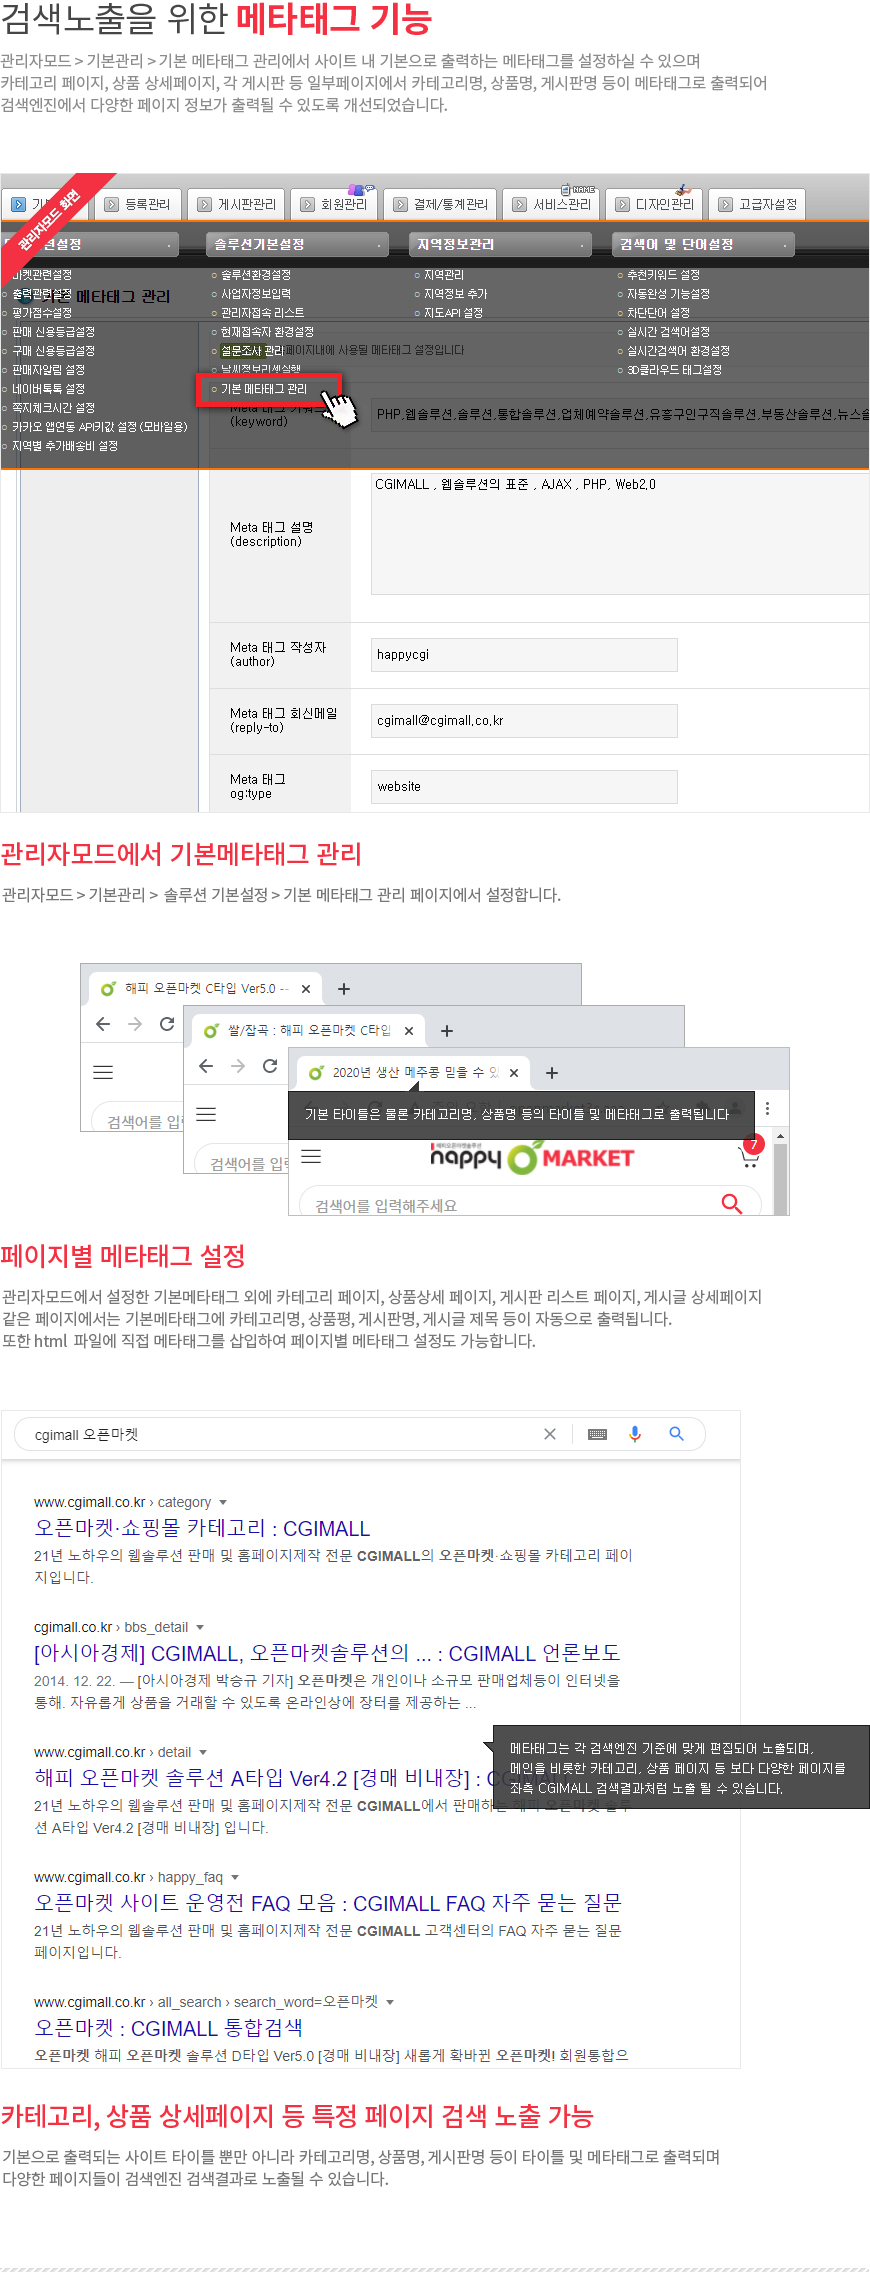Click the happy MARKET logo

[531, 1157]
